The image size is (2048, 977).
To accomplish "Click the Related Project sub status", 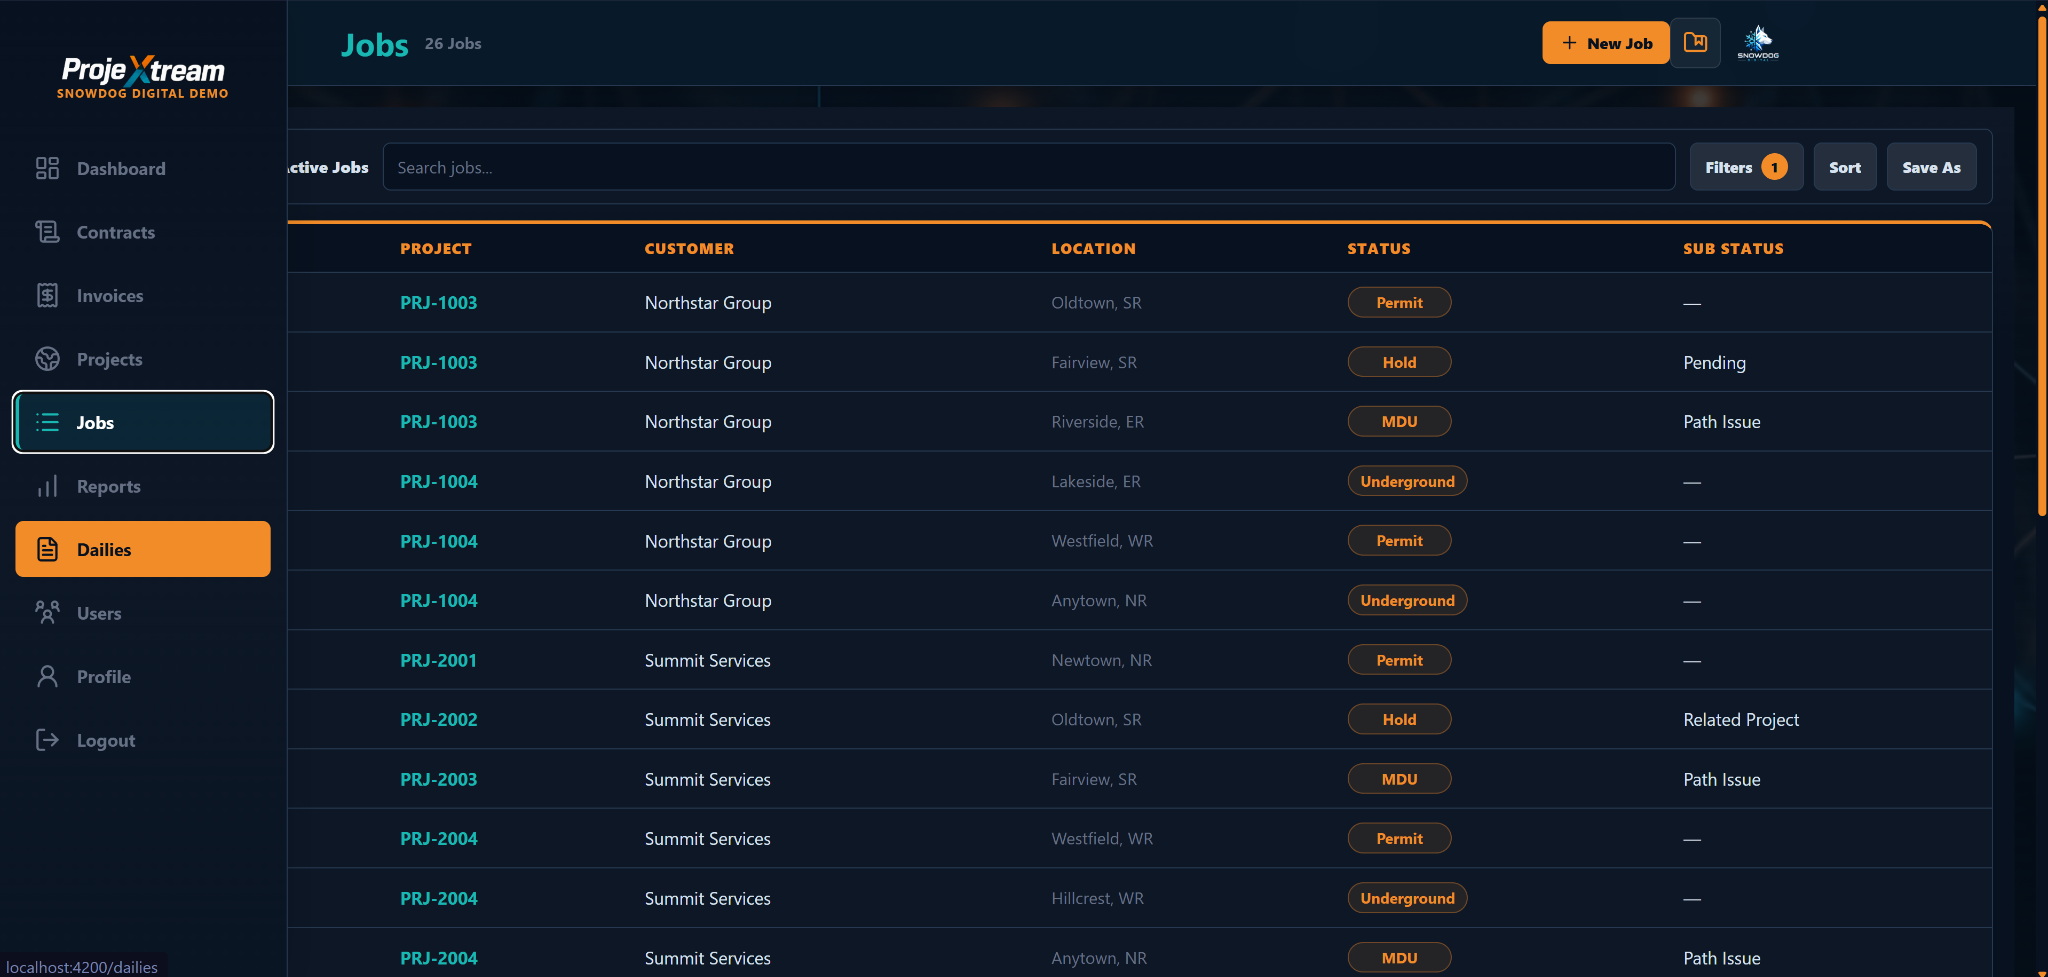I will click(x=1740, y=719).
